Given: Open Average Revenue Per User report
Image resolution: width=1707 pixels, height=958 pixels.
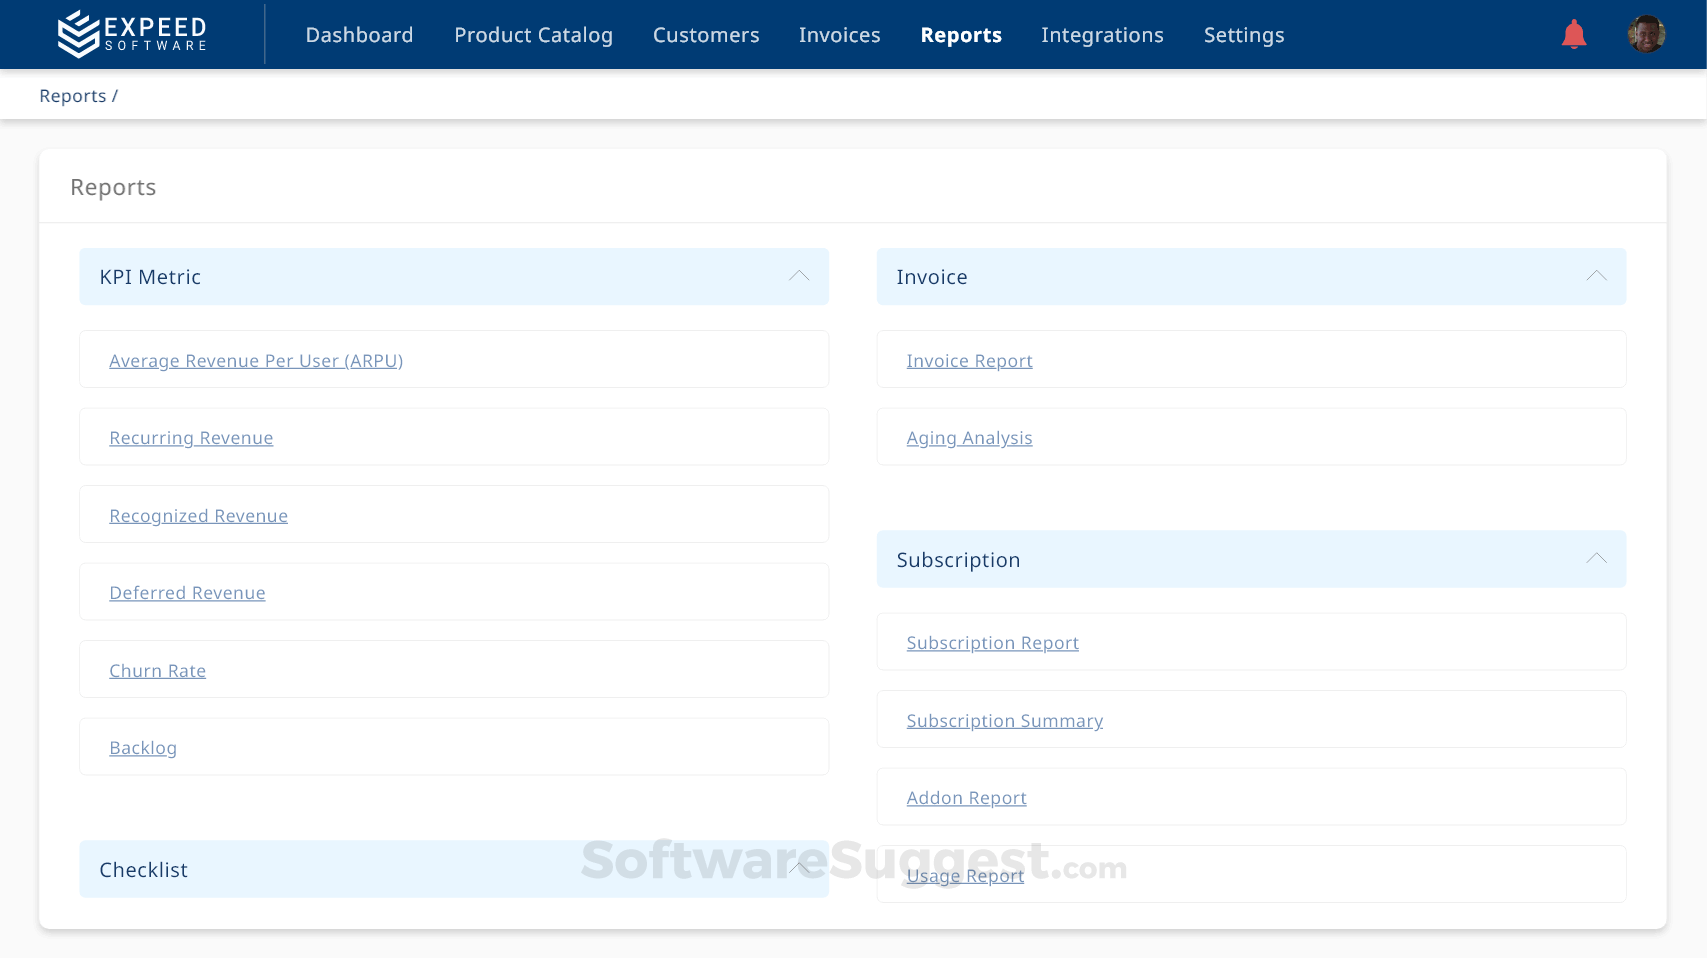Looking at the screenshot, I should click(256, 360).
